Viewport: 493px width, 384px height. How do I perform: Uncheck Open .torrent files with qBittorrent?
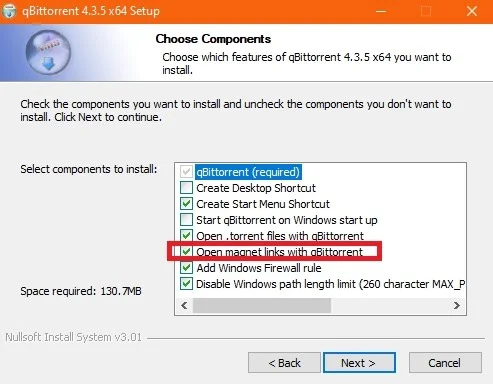click(x=186, y=236)
